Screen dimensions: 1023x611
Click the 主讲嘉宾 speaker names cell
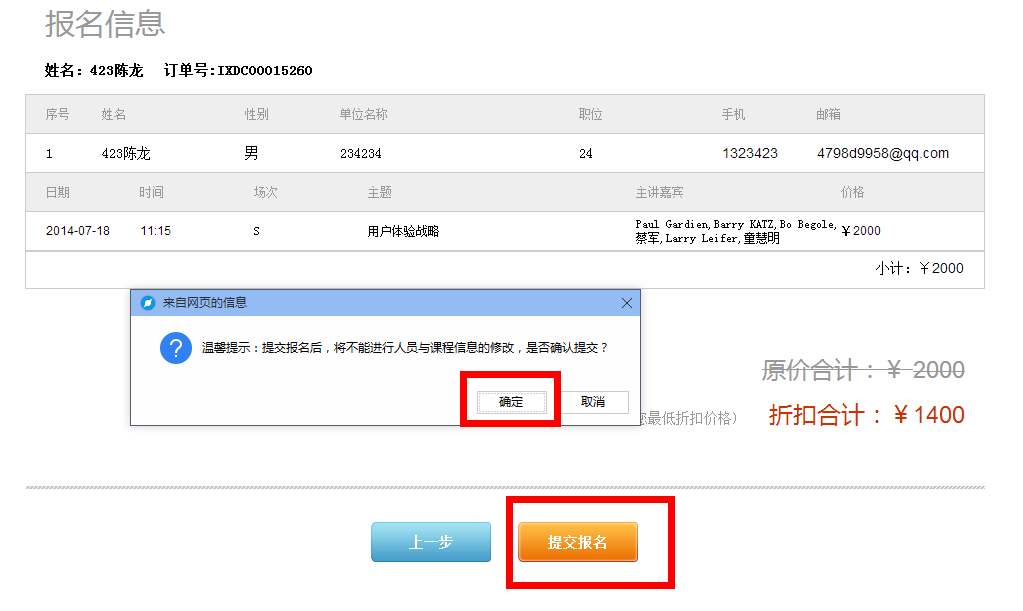(x=736, y=231)
